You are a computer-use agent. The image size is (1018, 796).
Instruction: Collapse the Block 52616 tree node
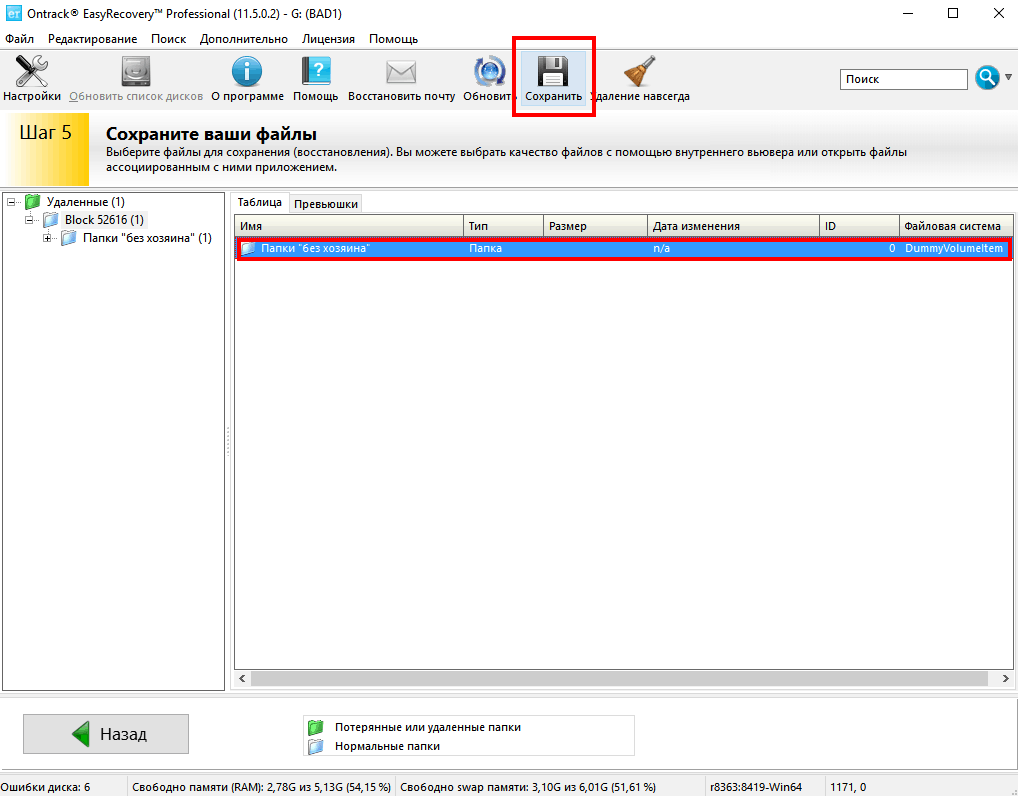click(30, 220)
